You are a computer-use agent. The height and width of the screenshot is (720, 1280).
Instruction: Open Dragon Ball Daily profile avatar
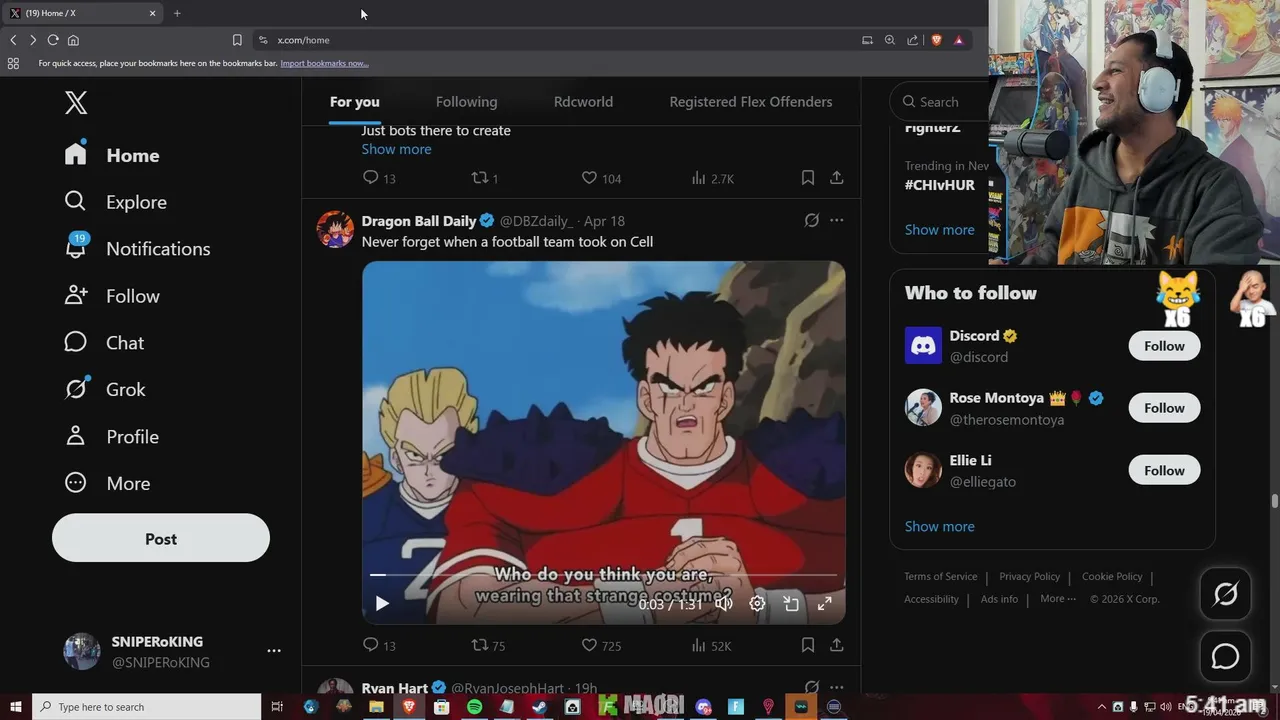pyautogui.click(x=335, y=229)
